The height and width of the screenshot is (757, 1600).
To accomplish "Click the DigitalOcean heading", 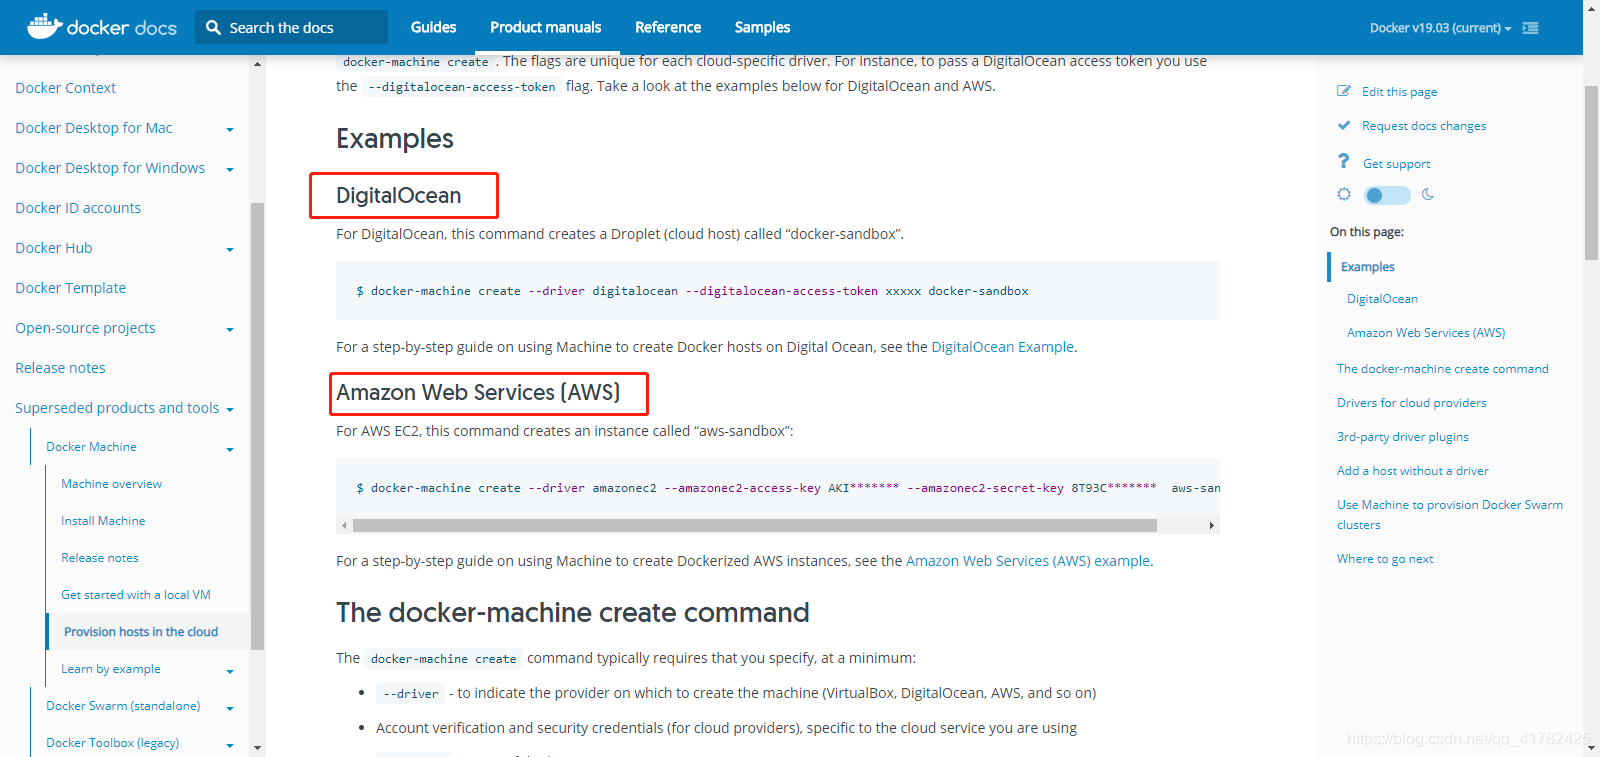I will (398, 195).
